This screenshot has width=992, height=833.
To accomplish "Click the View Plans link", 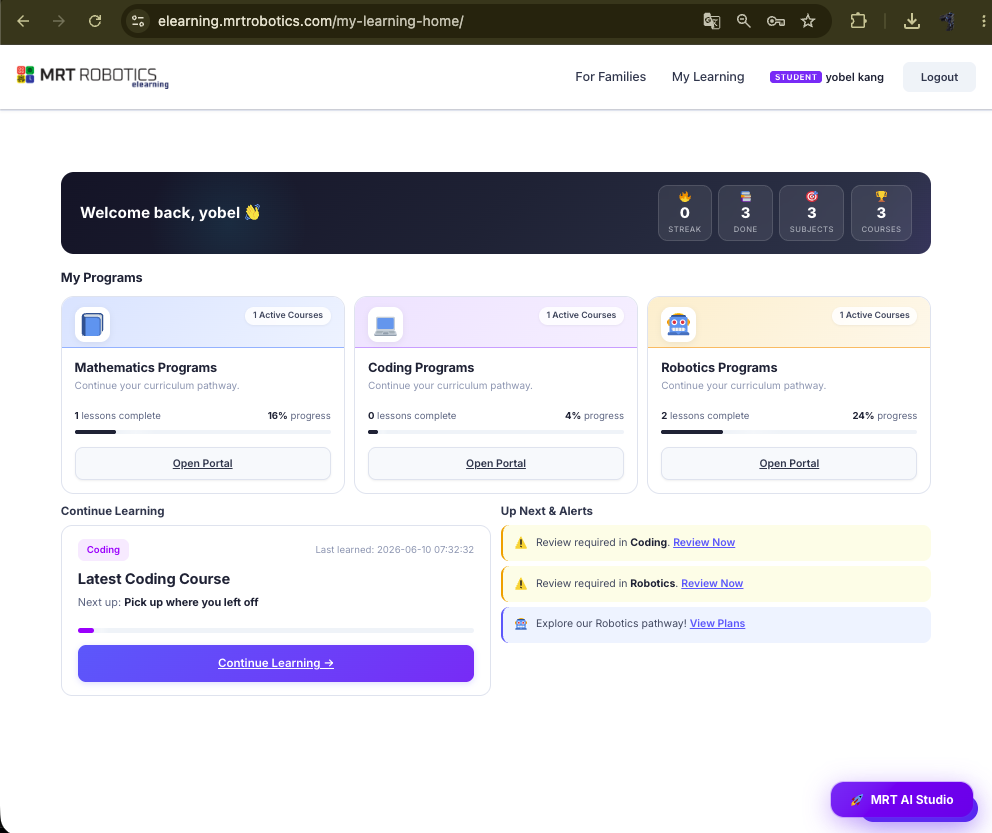I will coord(717,623).
